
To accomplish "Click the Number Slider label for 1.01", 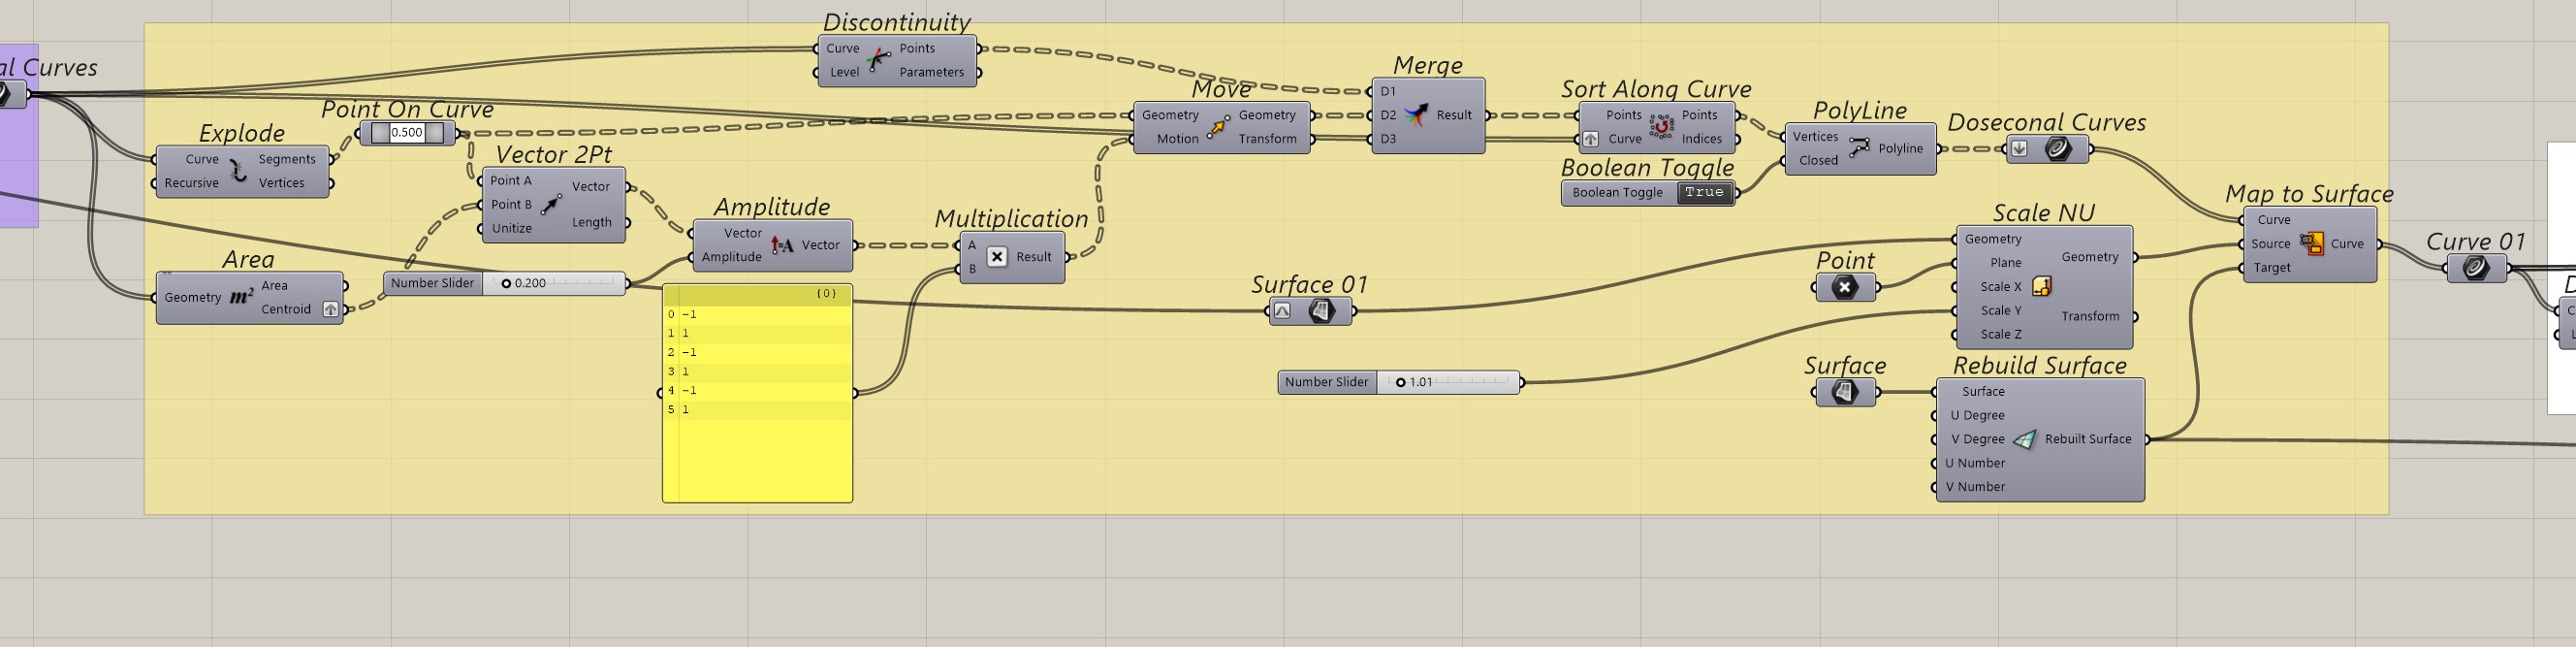I will click(1326, 382).
